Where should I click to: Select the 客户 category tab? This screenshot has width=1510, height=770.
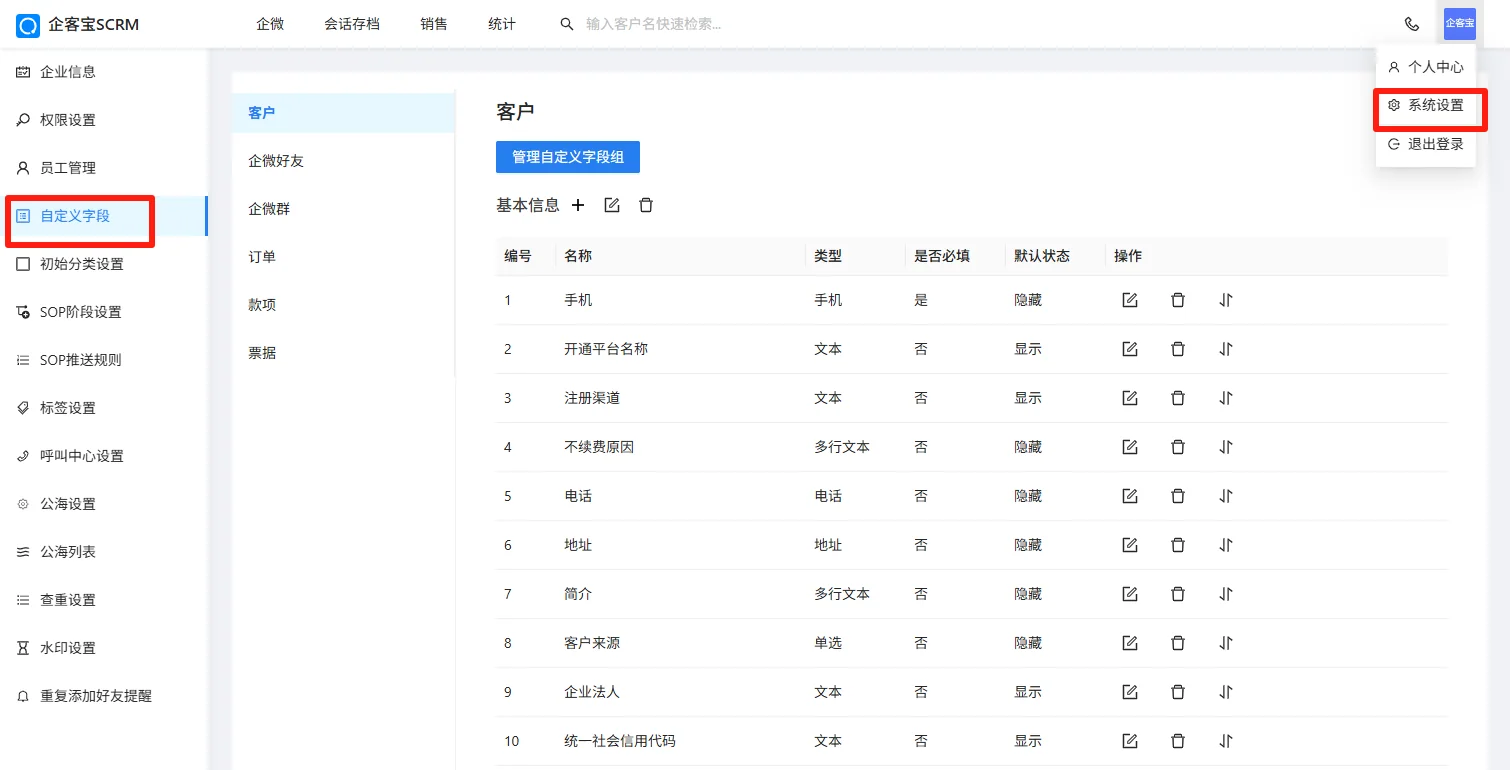(x=343, y=113)
